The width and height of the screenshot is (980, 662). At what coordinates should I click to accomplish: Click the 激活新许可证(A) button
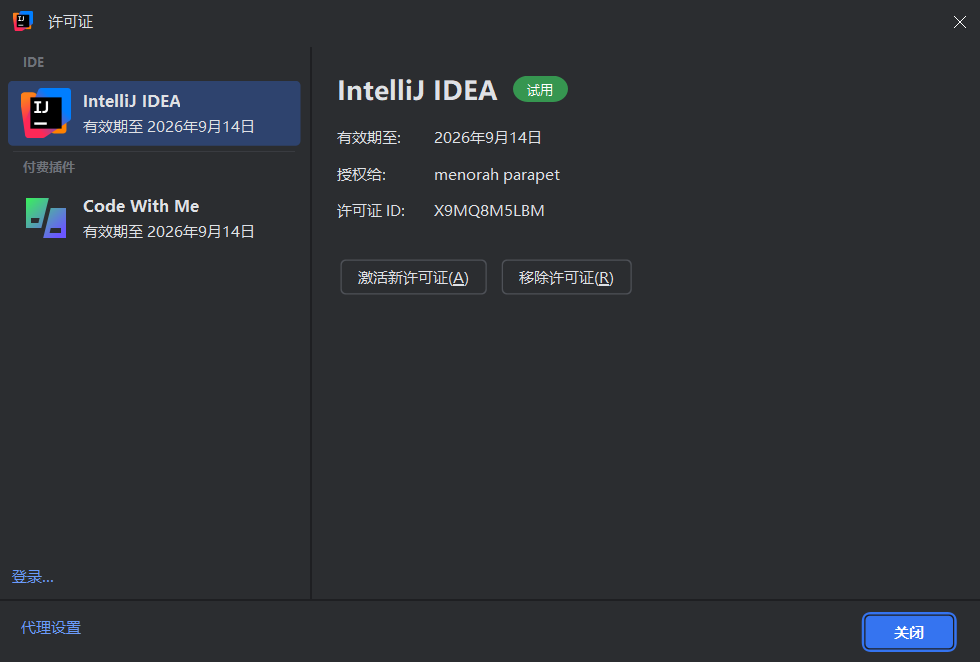point(413,277)
